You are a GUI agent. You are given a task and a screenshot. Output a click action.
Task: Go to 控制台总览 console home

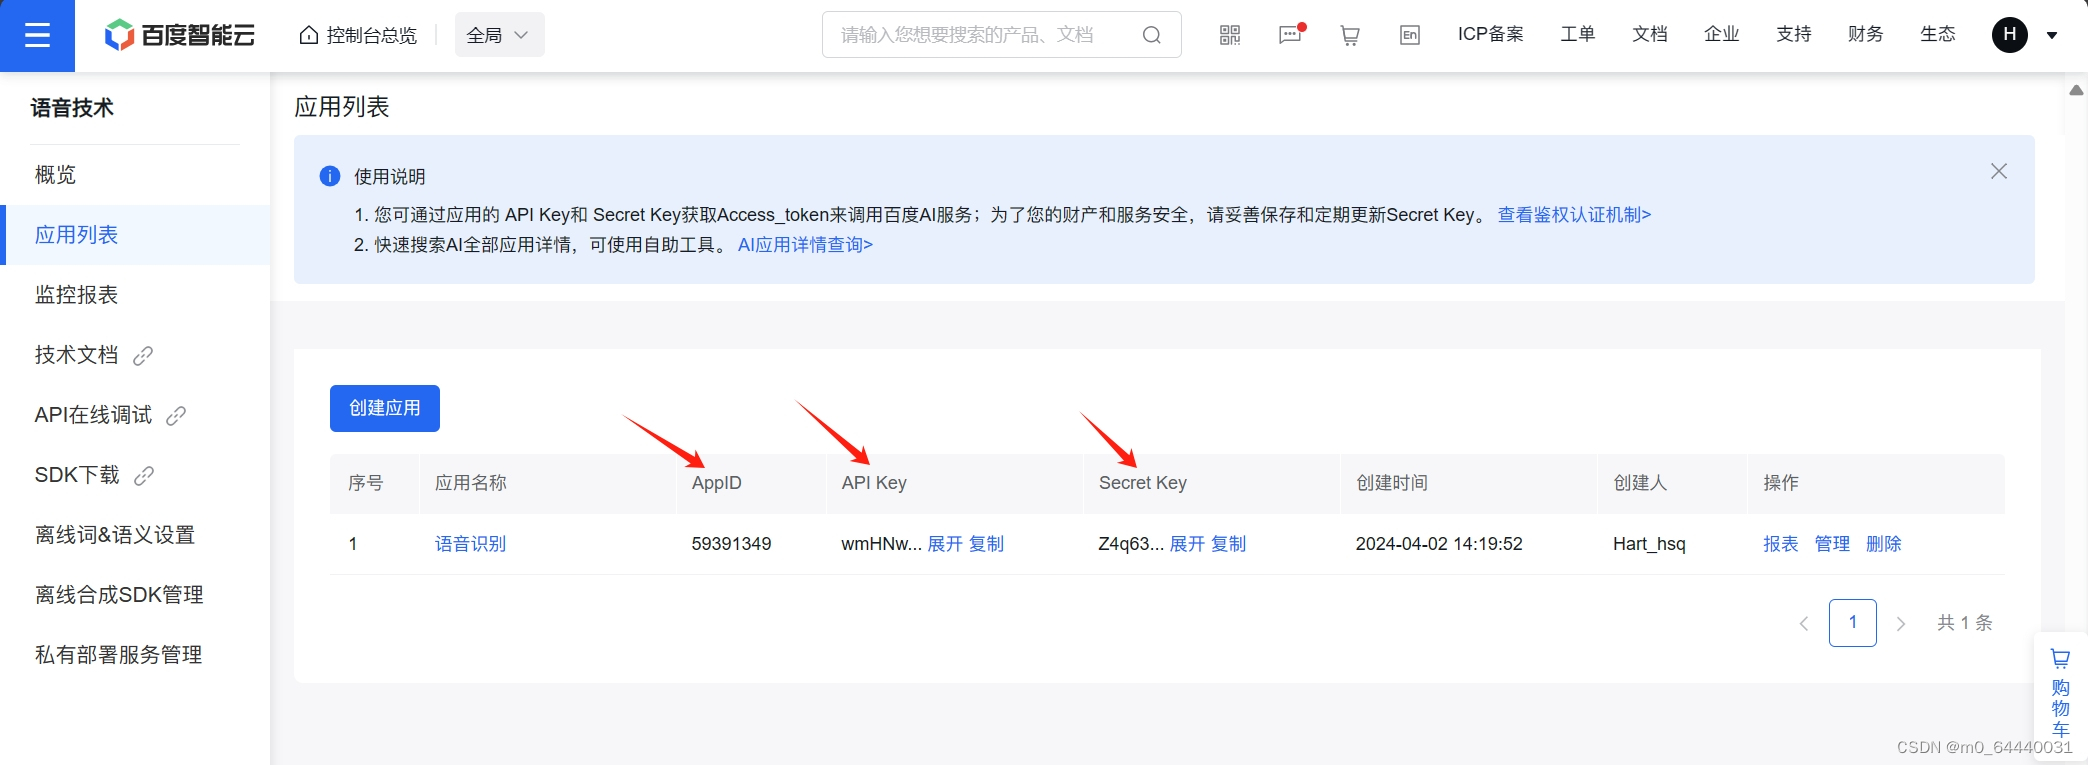pyautogui.click(x=358, y=35)
